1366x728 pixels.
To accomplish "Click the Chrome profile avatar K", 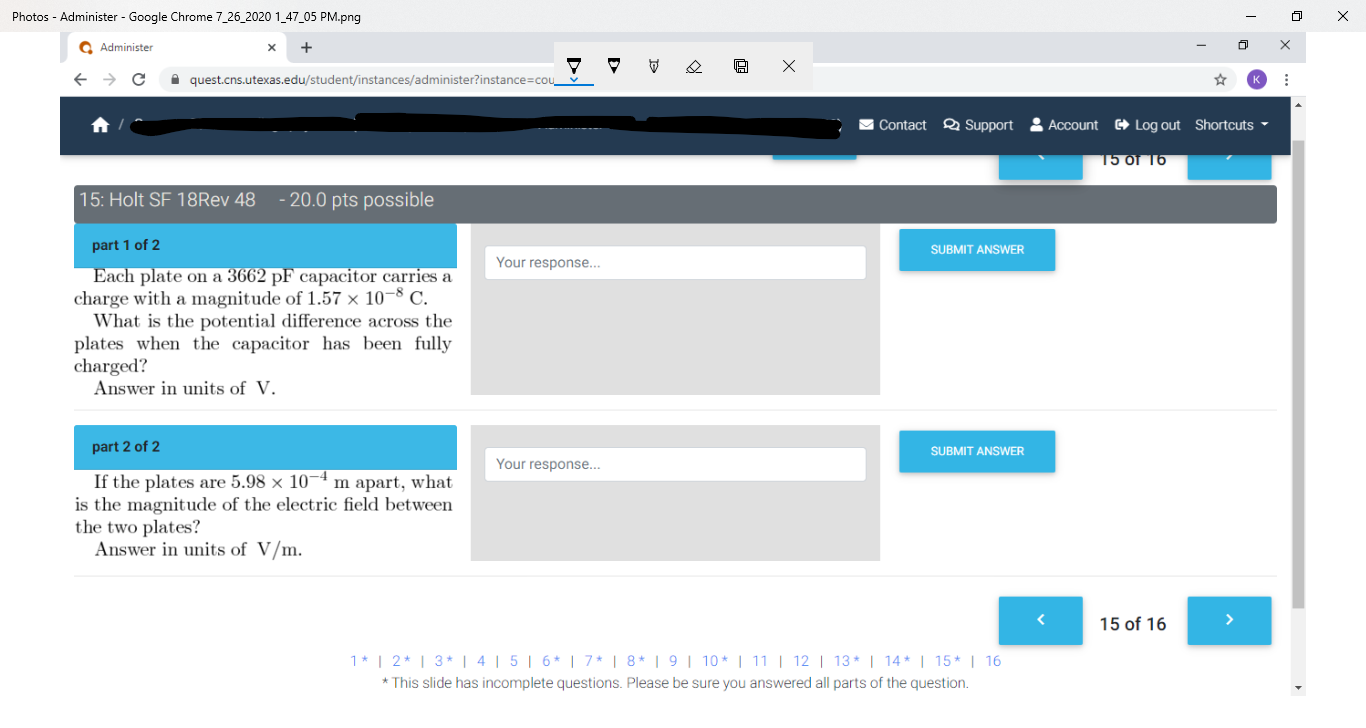I will (x=1257, y=79).
